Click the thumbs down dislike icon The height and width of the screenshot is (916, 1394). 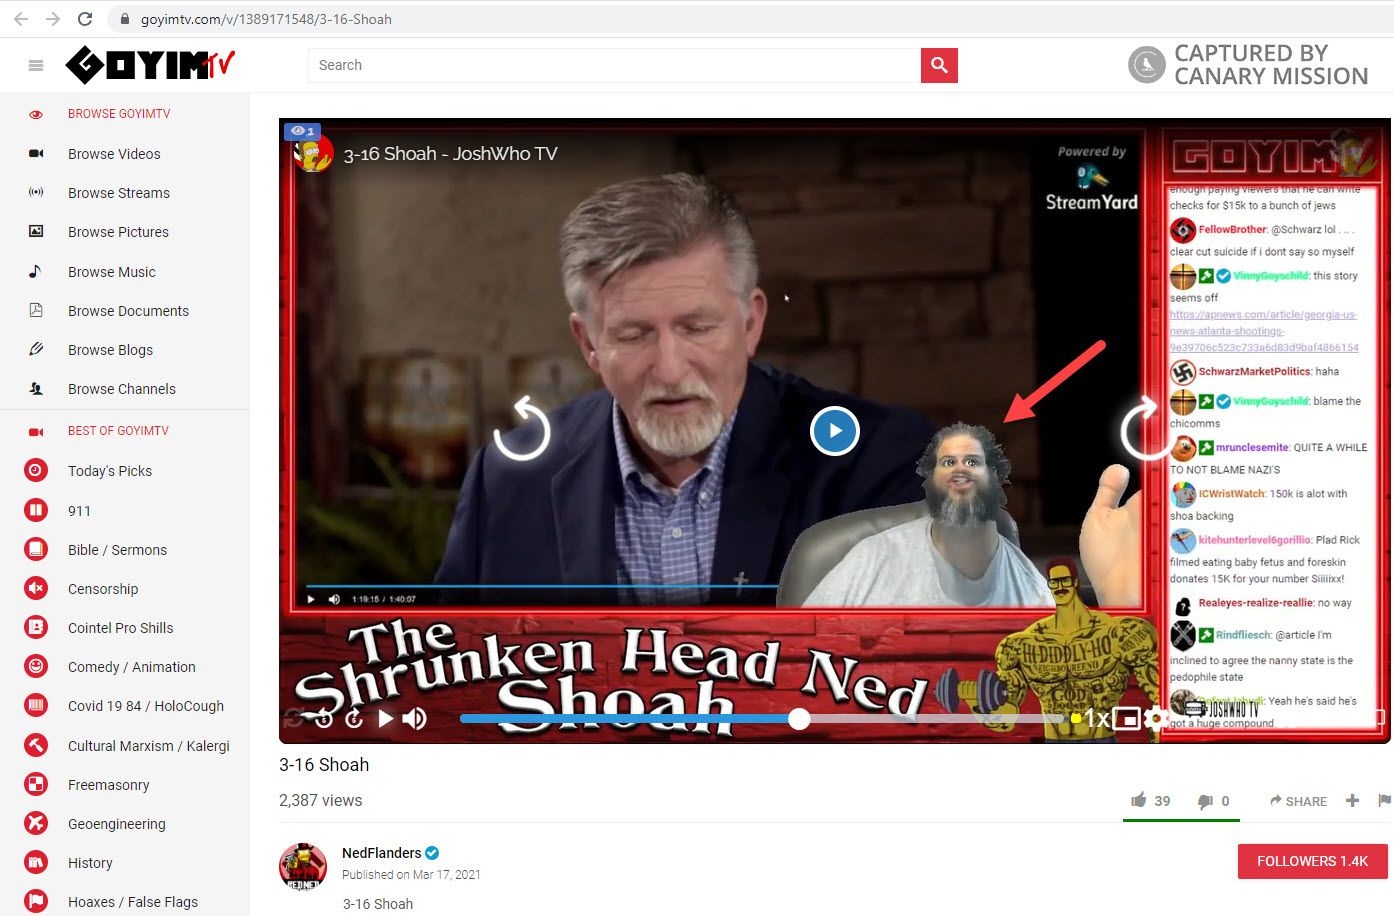click(1205, 801)
